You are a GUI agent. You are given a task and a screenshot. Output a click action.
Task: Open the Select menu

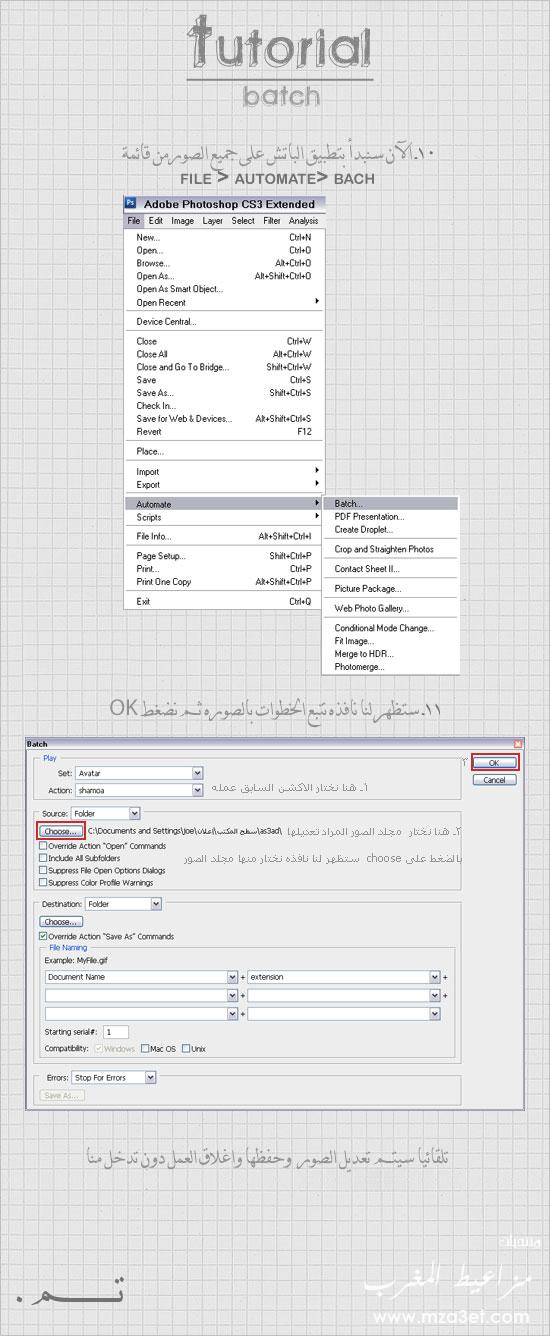click(243, 221)
